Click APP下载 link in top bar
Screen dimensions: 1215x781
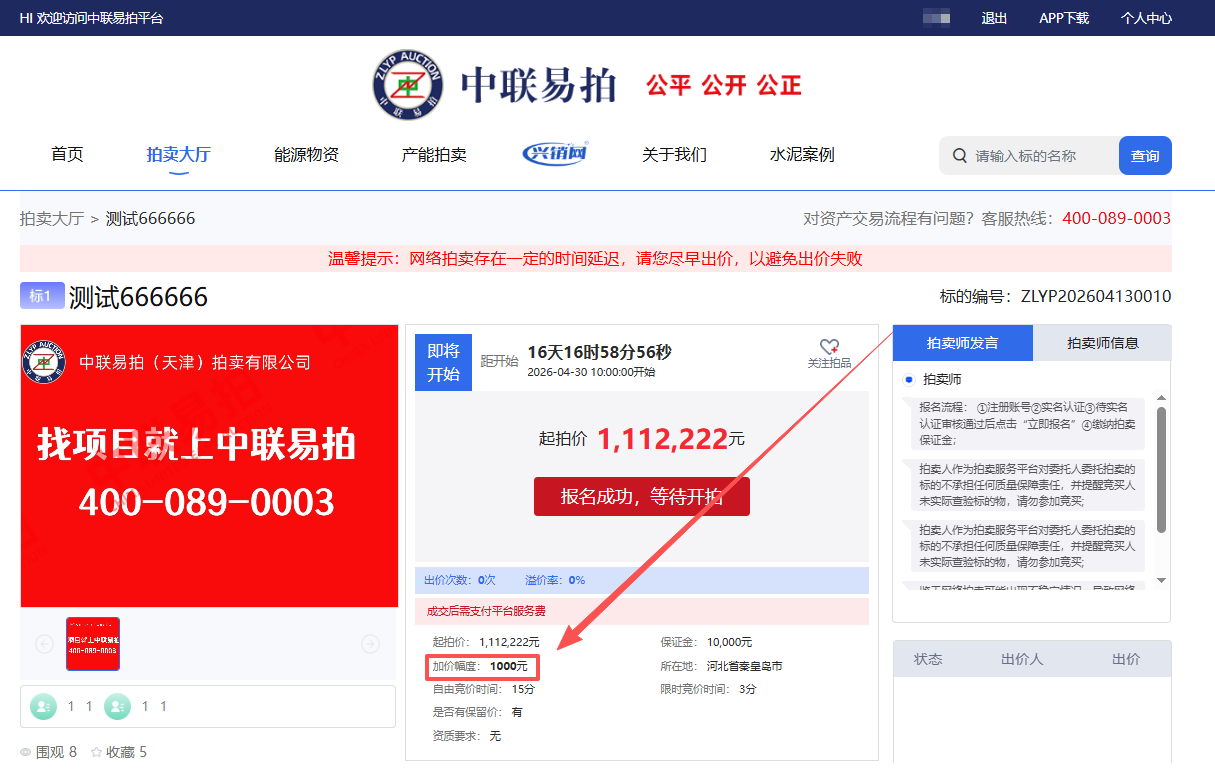[1064, 18]
